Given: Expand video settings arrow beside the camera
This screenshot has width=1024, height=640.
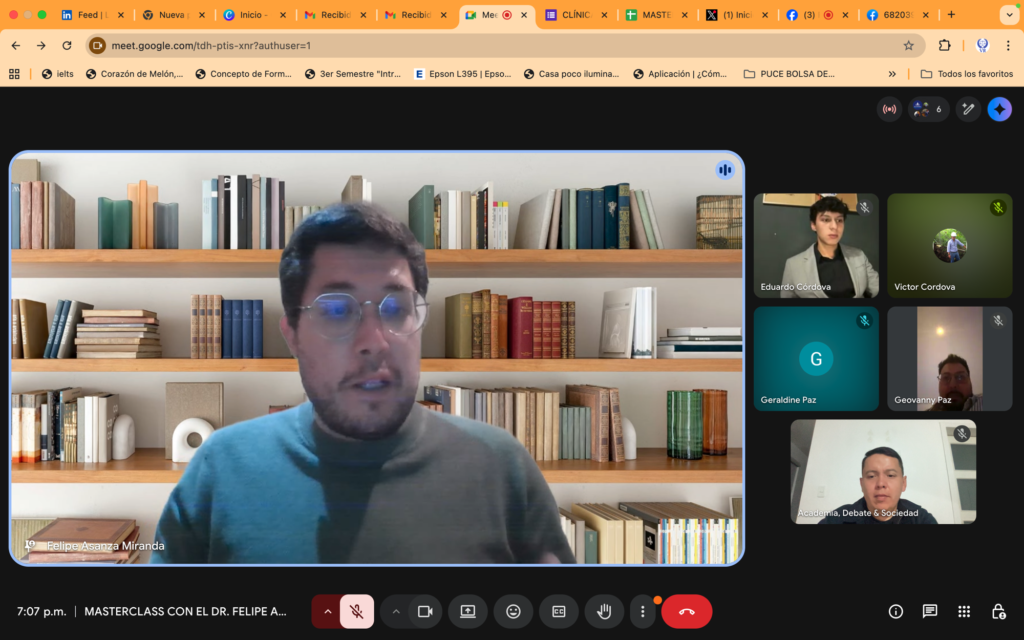Looking at the screenshot, I should (x=396, y=611).
